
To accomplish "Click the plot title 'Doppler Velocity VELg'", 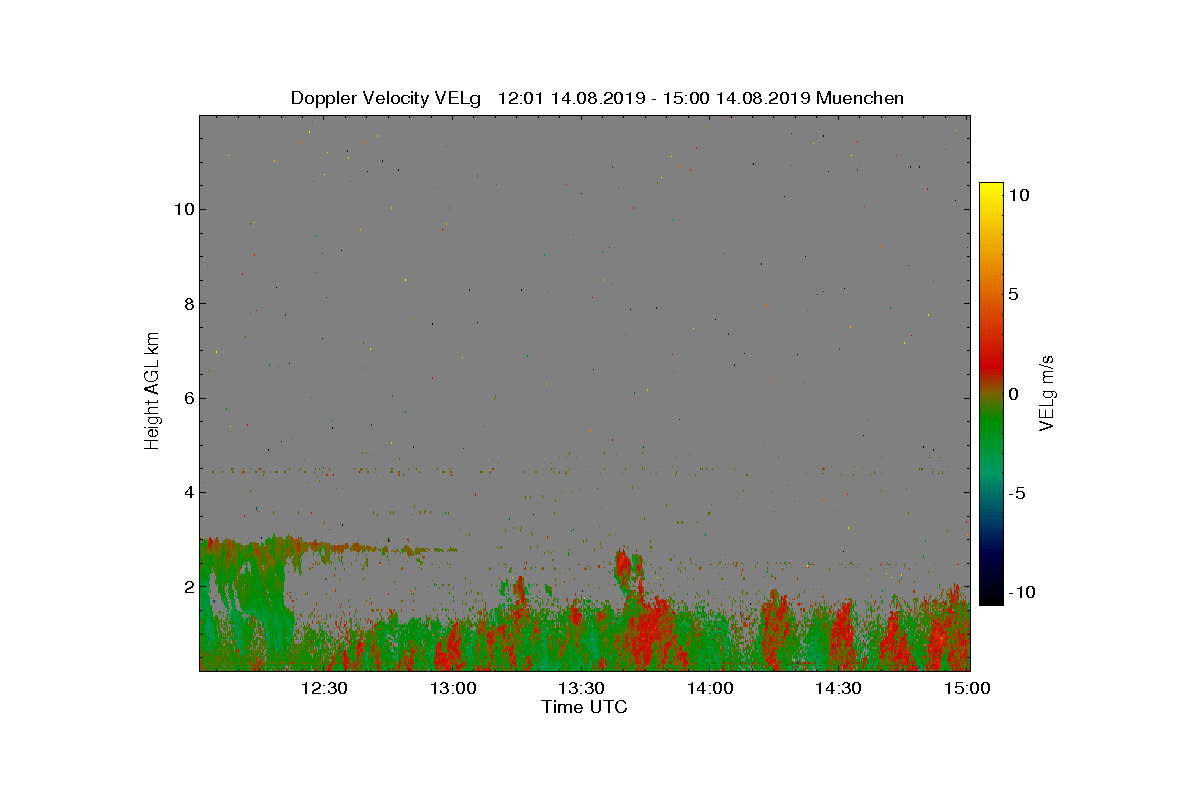I will (x=386, y=98).
